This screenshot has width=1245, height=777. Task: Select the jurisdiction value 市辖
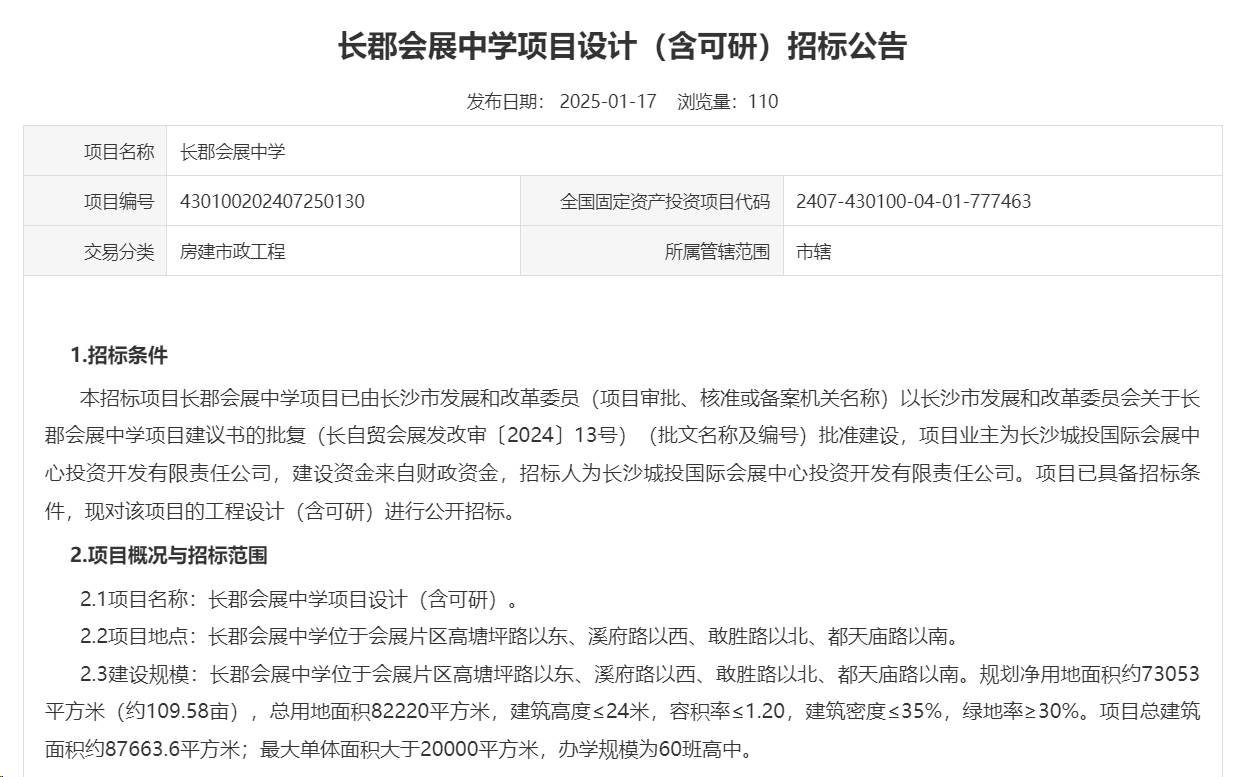pos(813,252)
